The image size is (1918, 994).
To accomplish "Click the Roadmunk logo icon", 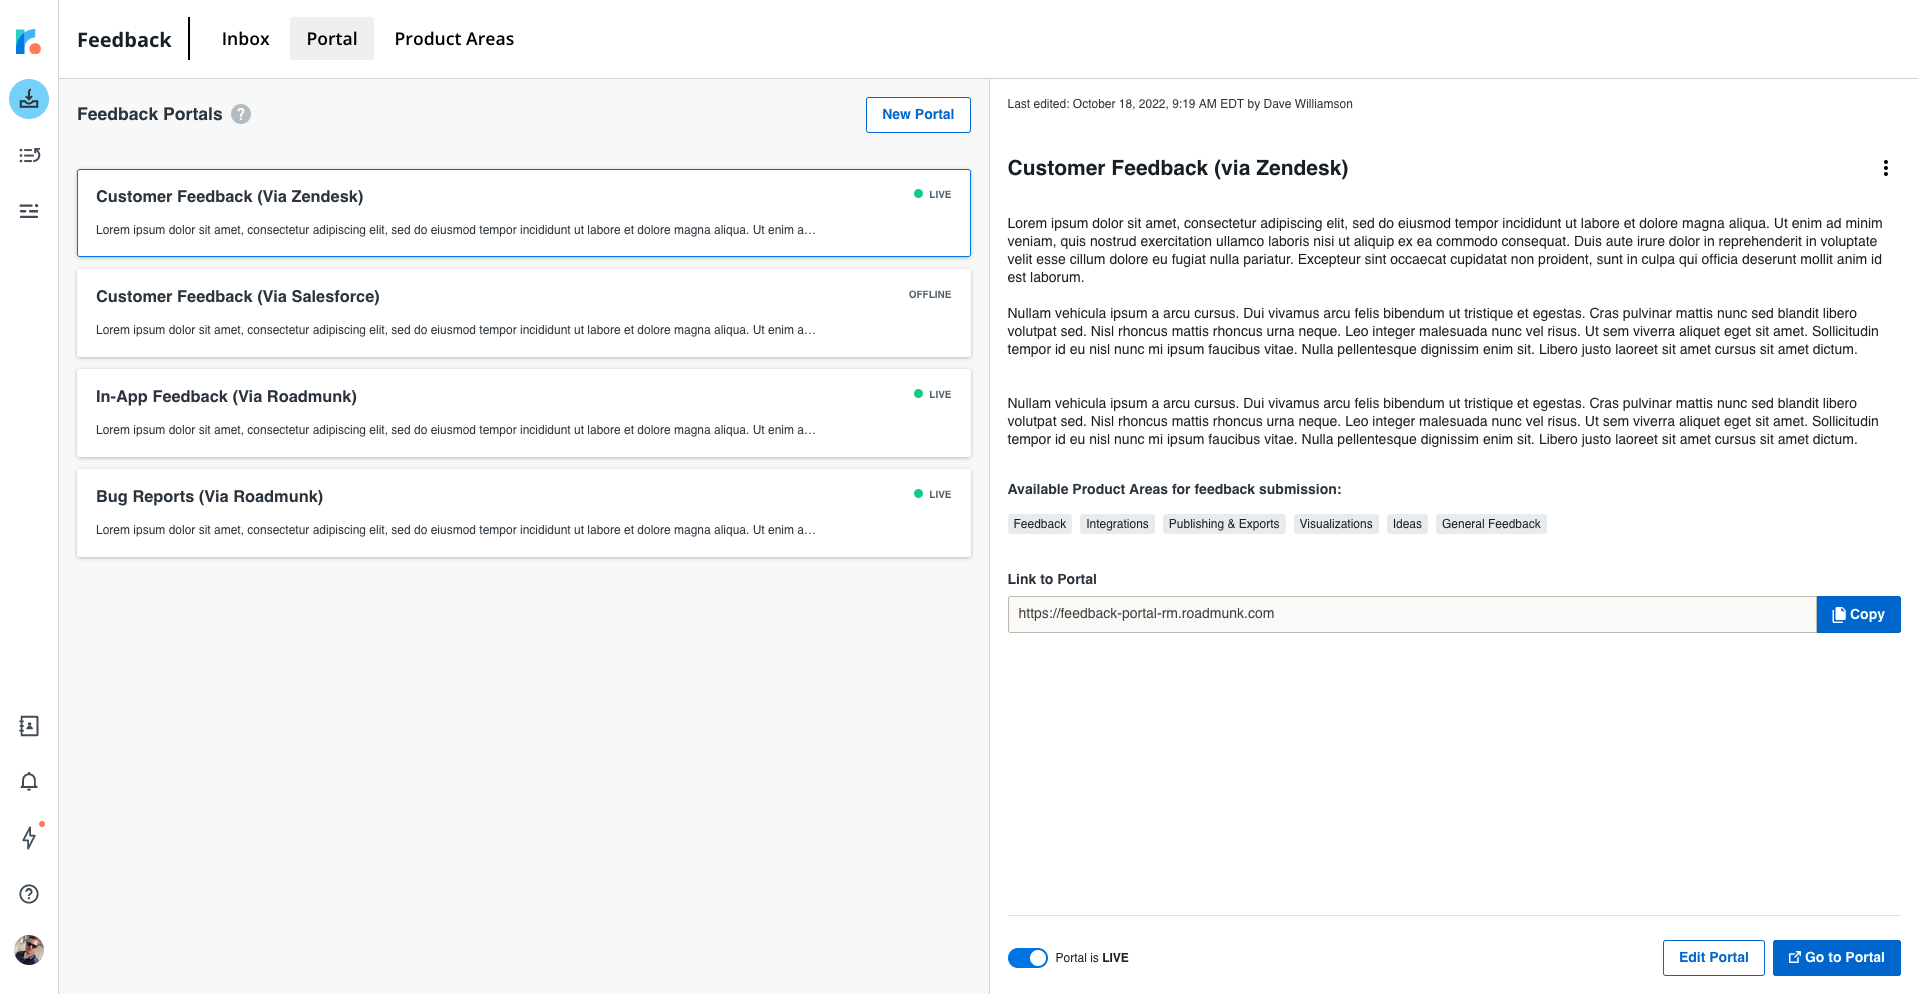I will (x=28, y=41).
